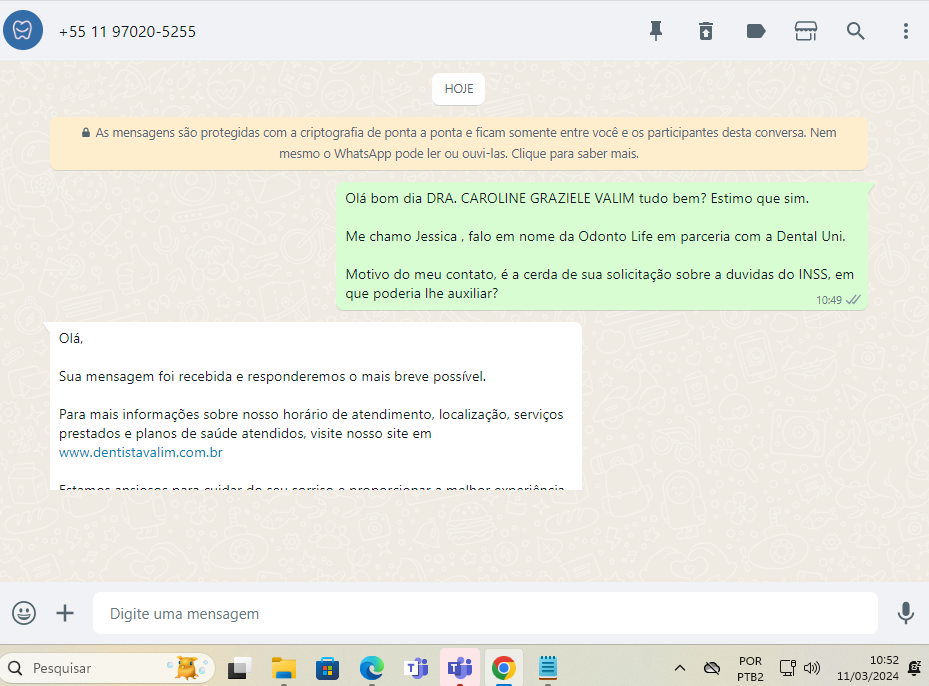Open the www.dentistavalim.com.br link
929x686 pixels.
(x=140, y=452)
